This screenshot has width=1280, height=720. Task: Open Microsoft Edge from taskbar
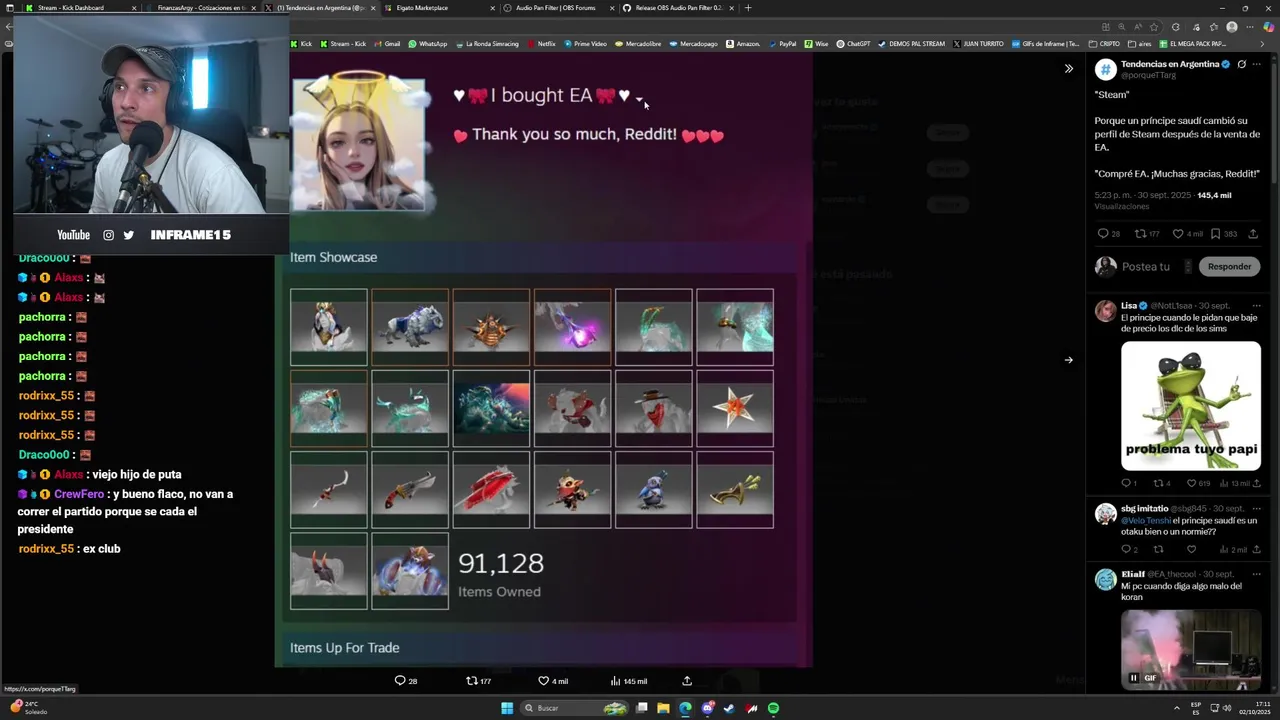pyautogui.click(x=685, y=708)
